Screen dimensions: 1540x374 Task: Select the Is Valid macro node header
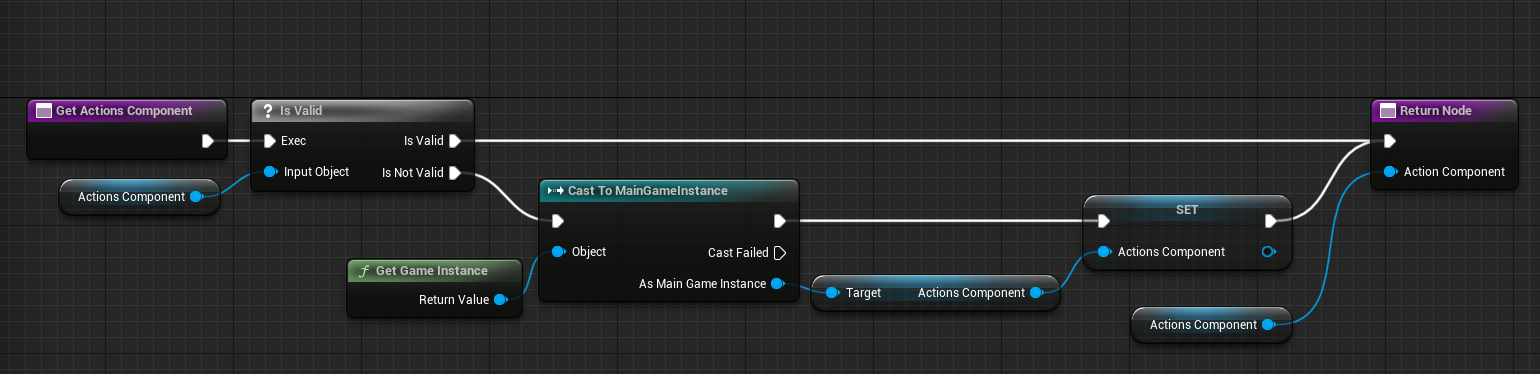click(361, 111)
